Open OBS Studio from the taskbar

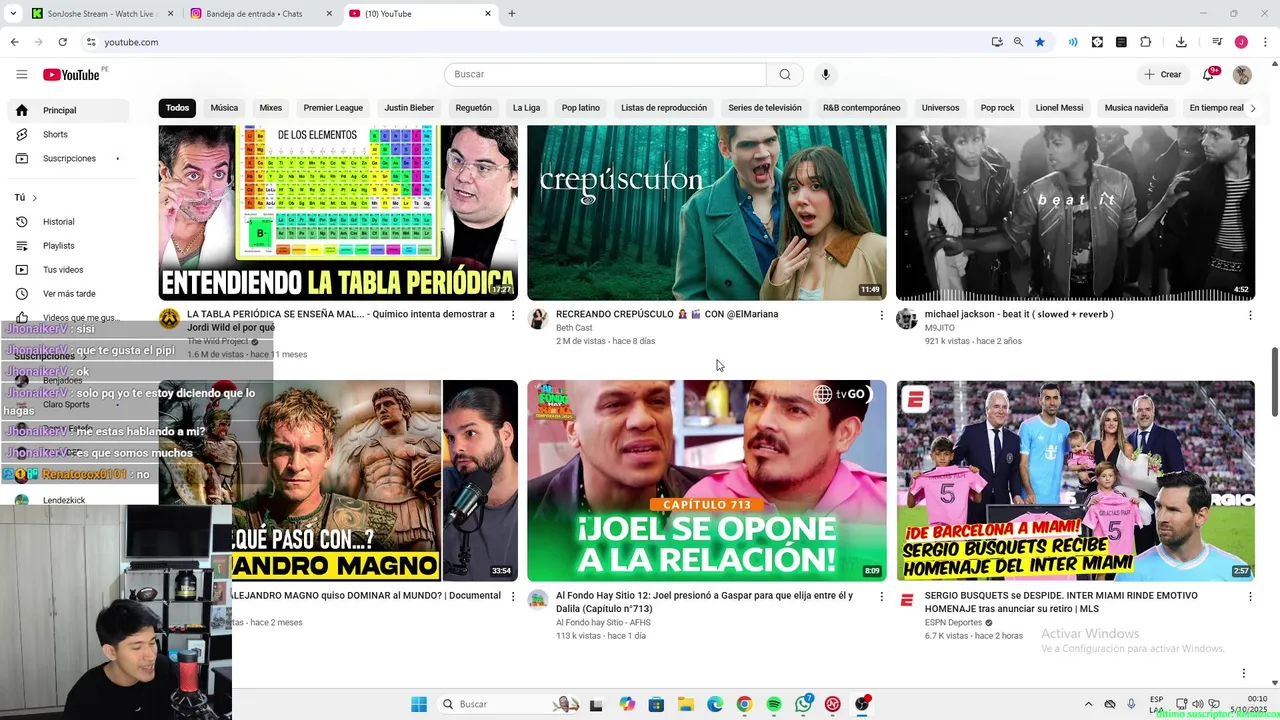click(x=862, y=704)
